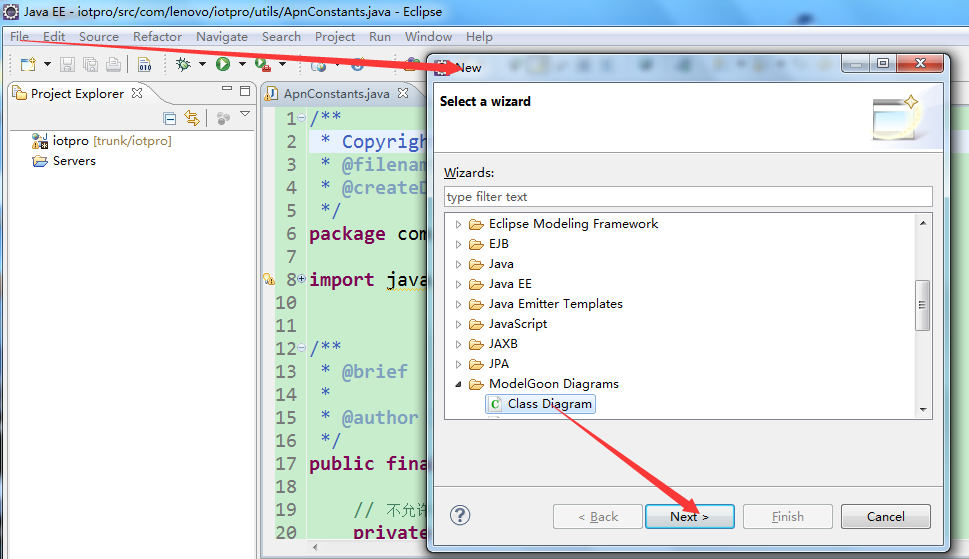Collapse the comment fold at line 1

coord(302,117)
